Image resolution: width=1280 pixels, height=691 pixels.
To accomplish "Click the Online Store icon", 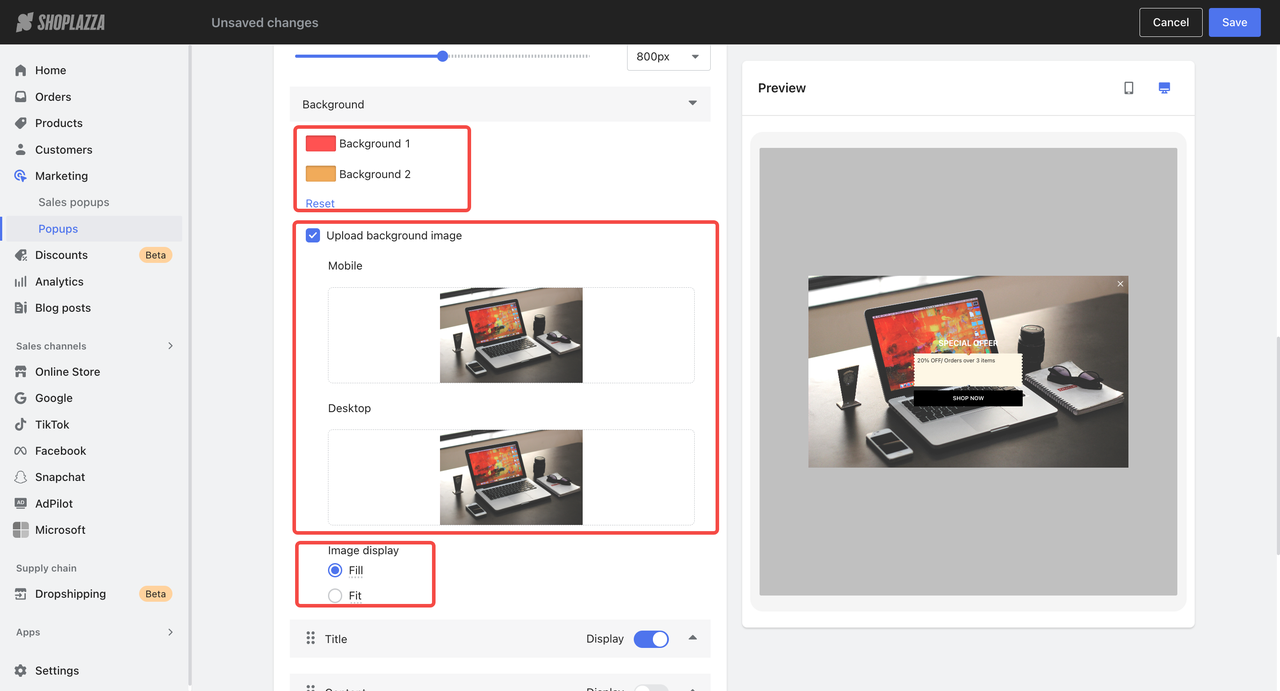I will pos(21,372).
